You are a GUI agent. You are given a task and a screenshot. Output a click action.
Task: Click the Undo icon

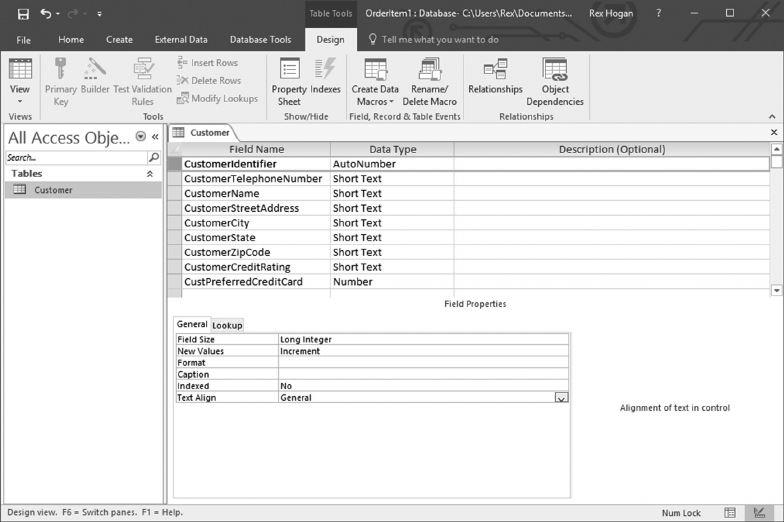[x=46, y=14]
